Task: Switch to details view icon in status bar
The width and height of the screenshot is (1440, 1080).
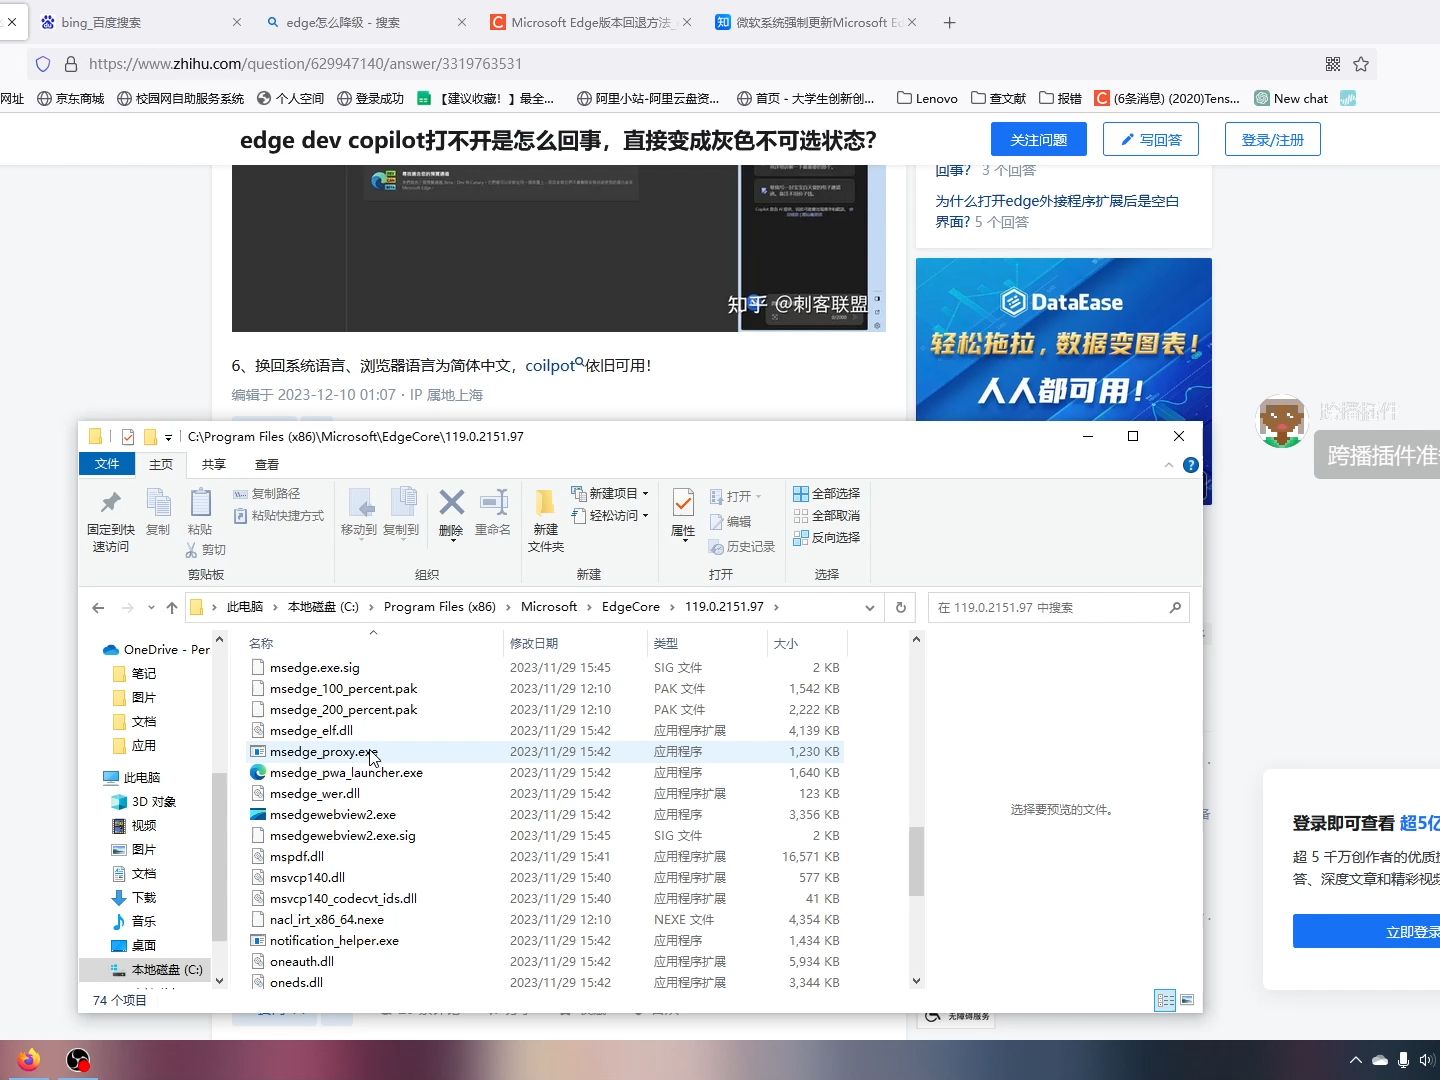Action: pyautogui.click(x=1165, y=1000)
